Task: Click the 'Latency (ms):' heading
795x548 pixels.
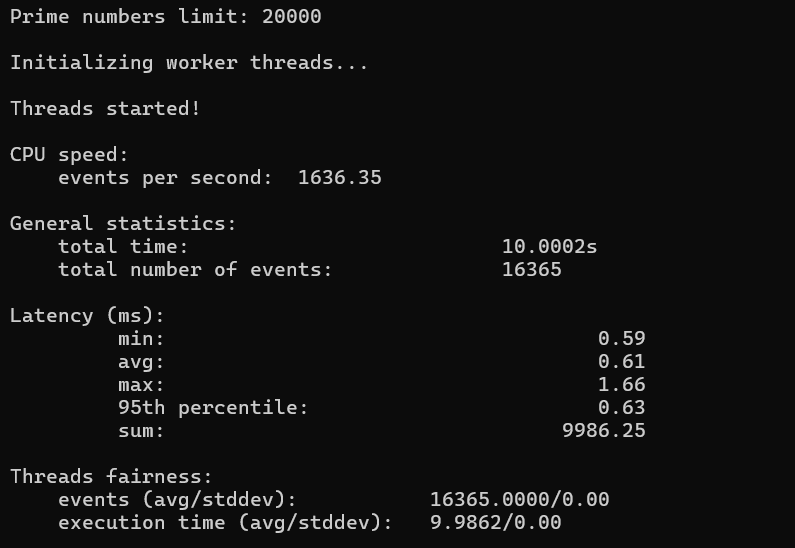Action: 87,316
